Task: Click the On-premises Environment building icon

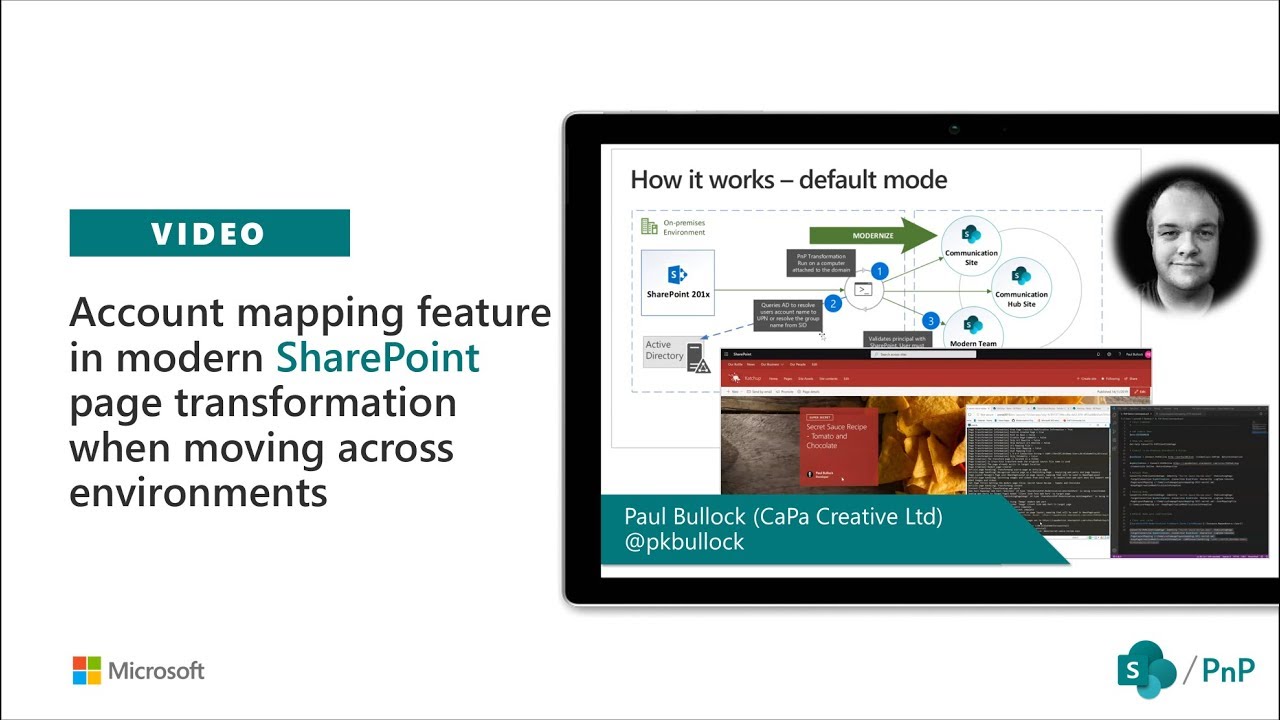Action: point(649,226)
